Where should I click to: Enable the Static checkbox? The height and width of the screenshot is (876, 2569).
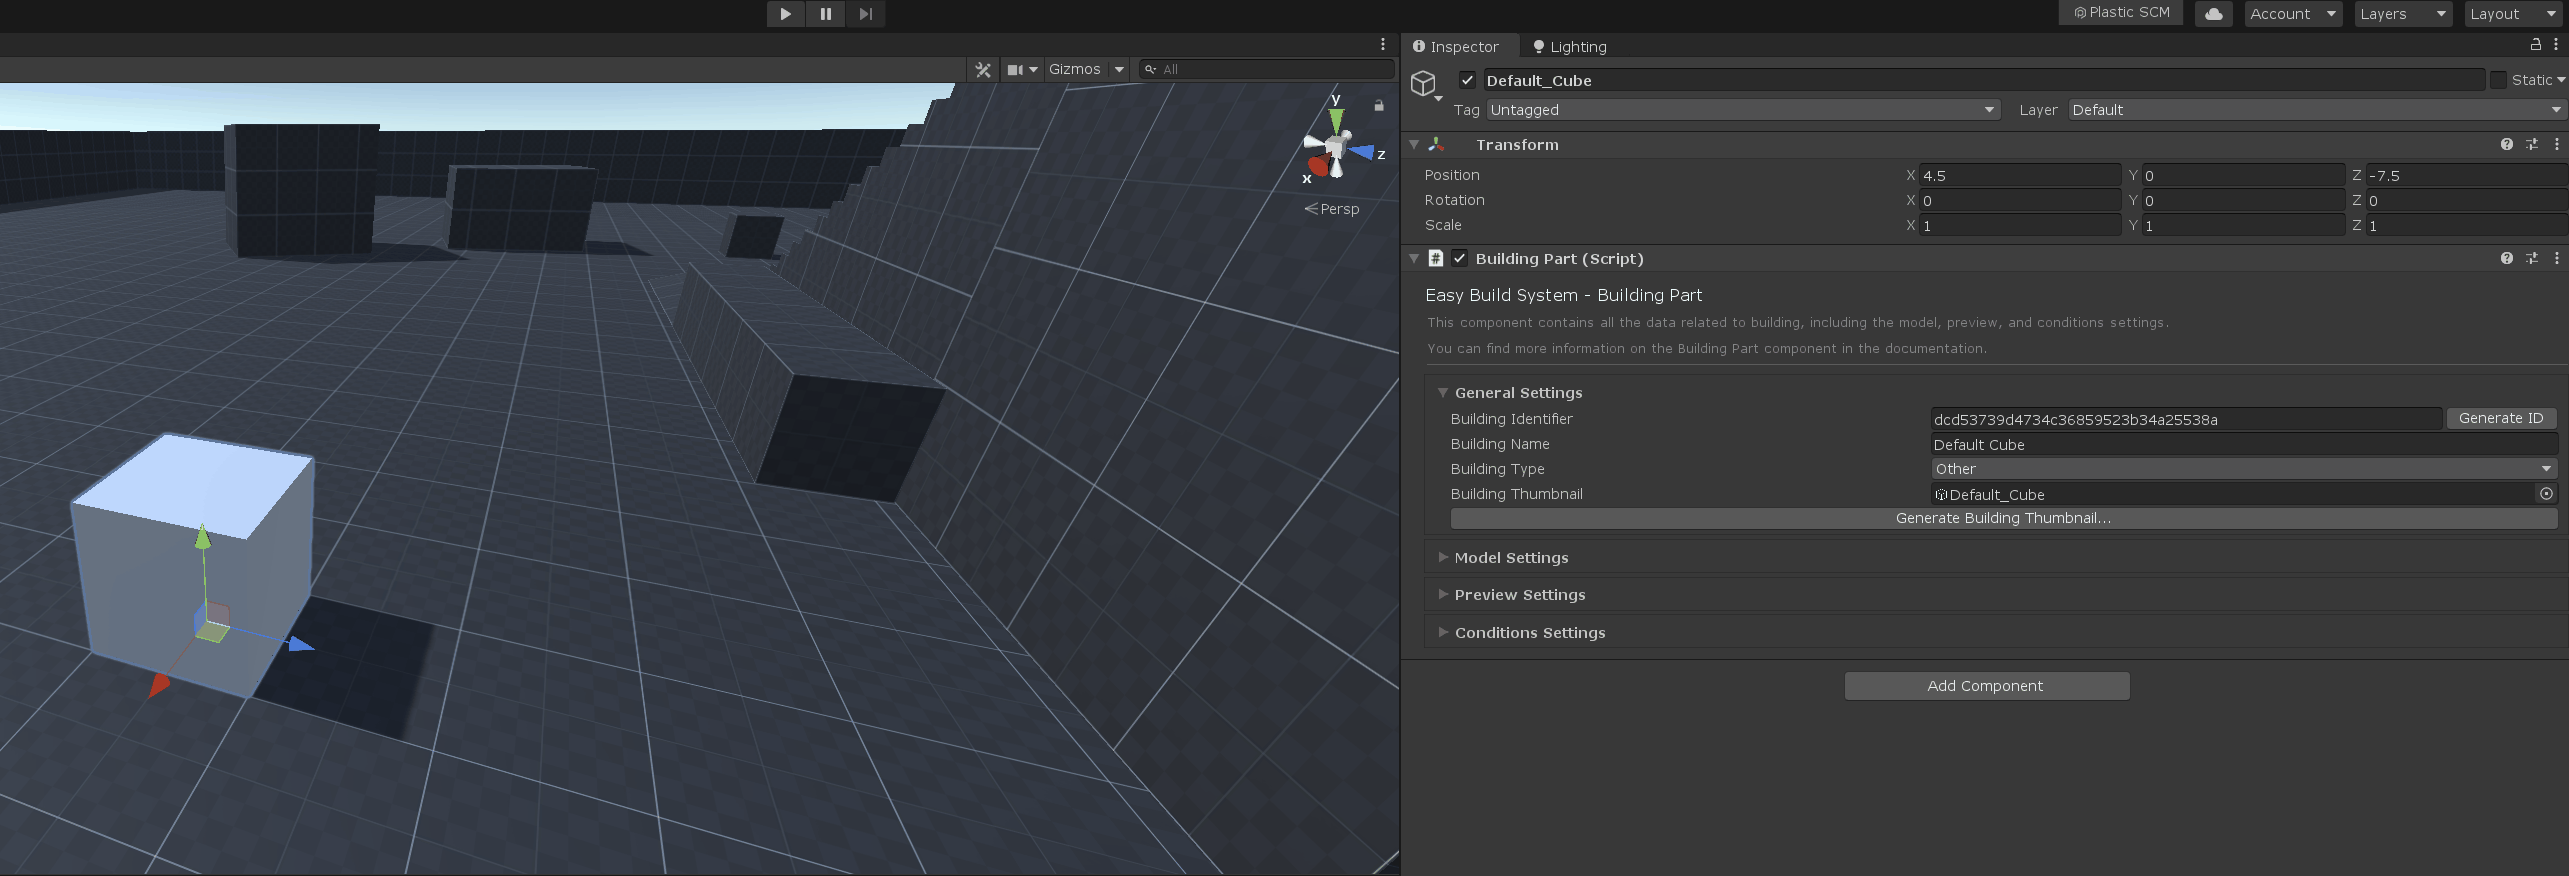[x=2498, y=81]
